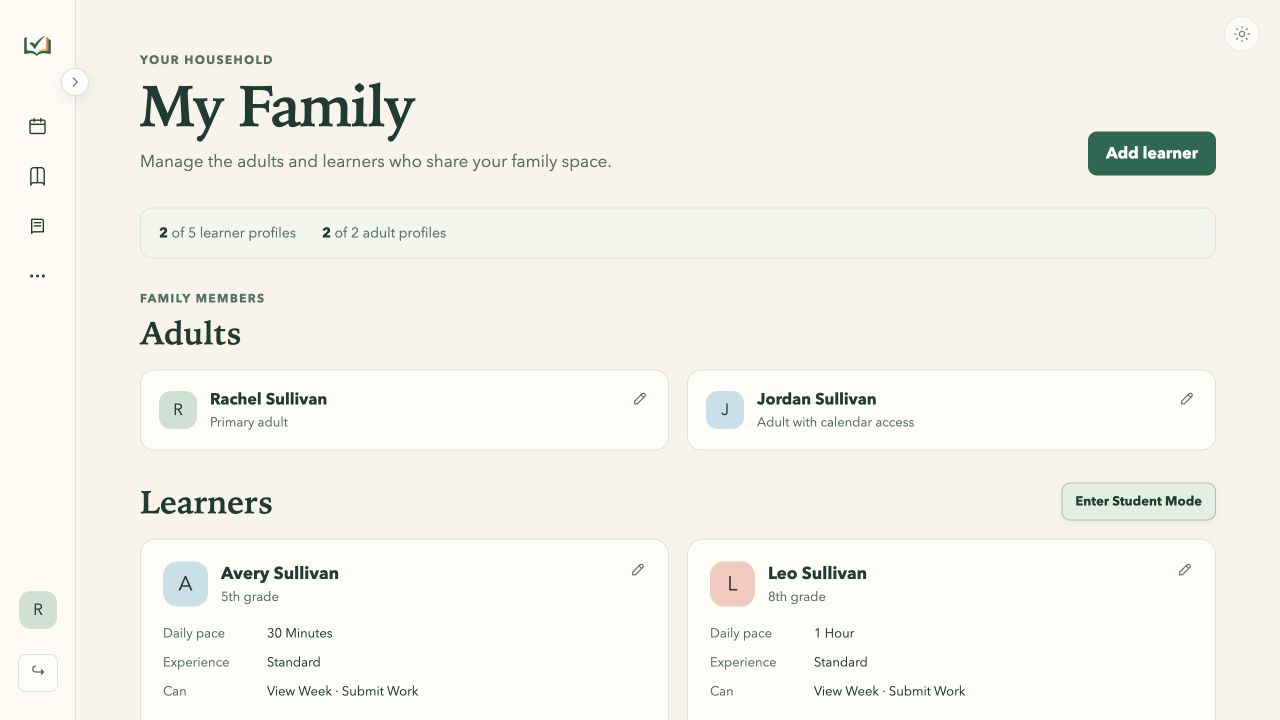Toggle the light/dark theme sun icon

tap(1242, 34)
